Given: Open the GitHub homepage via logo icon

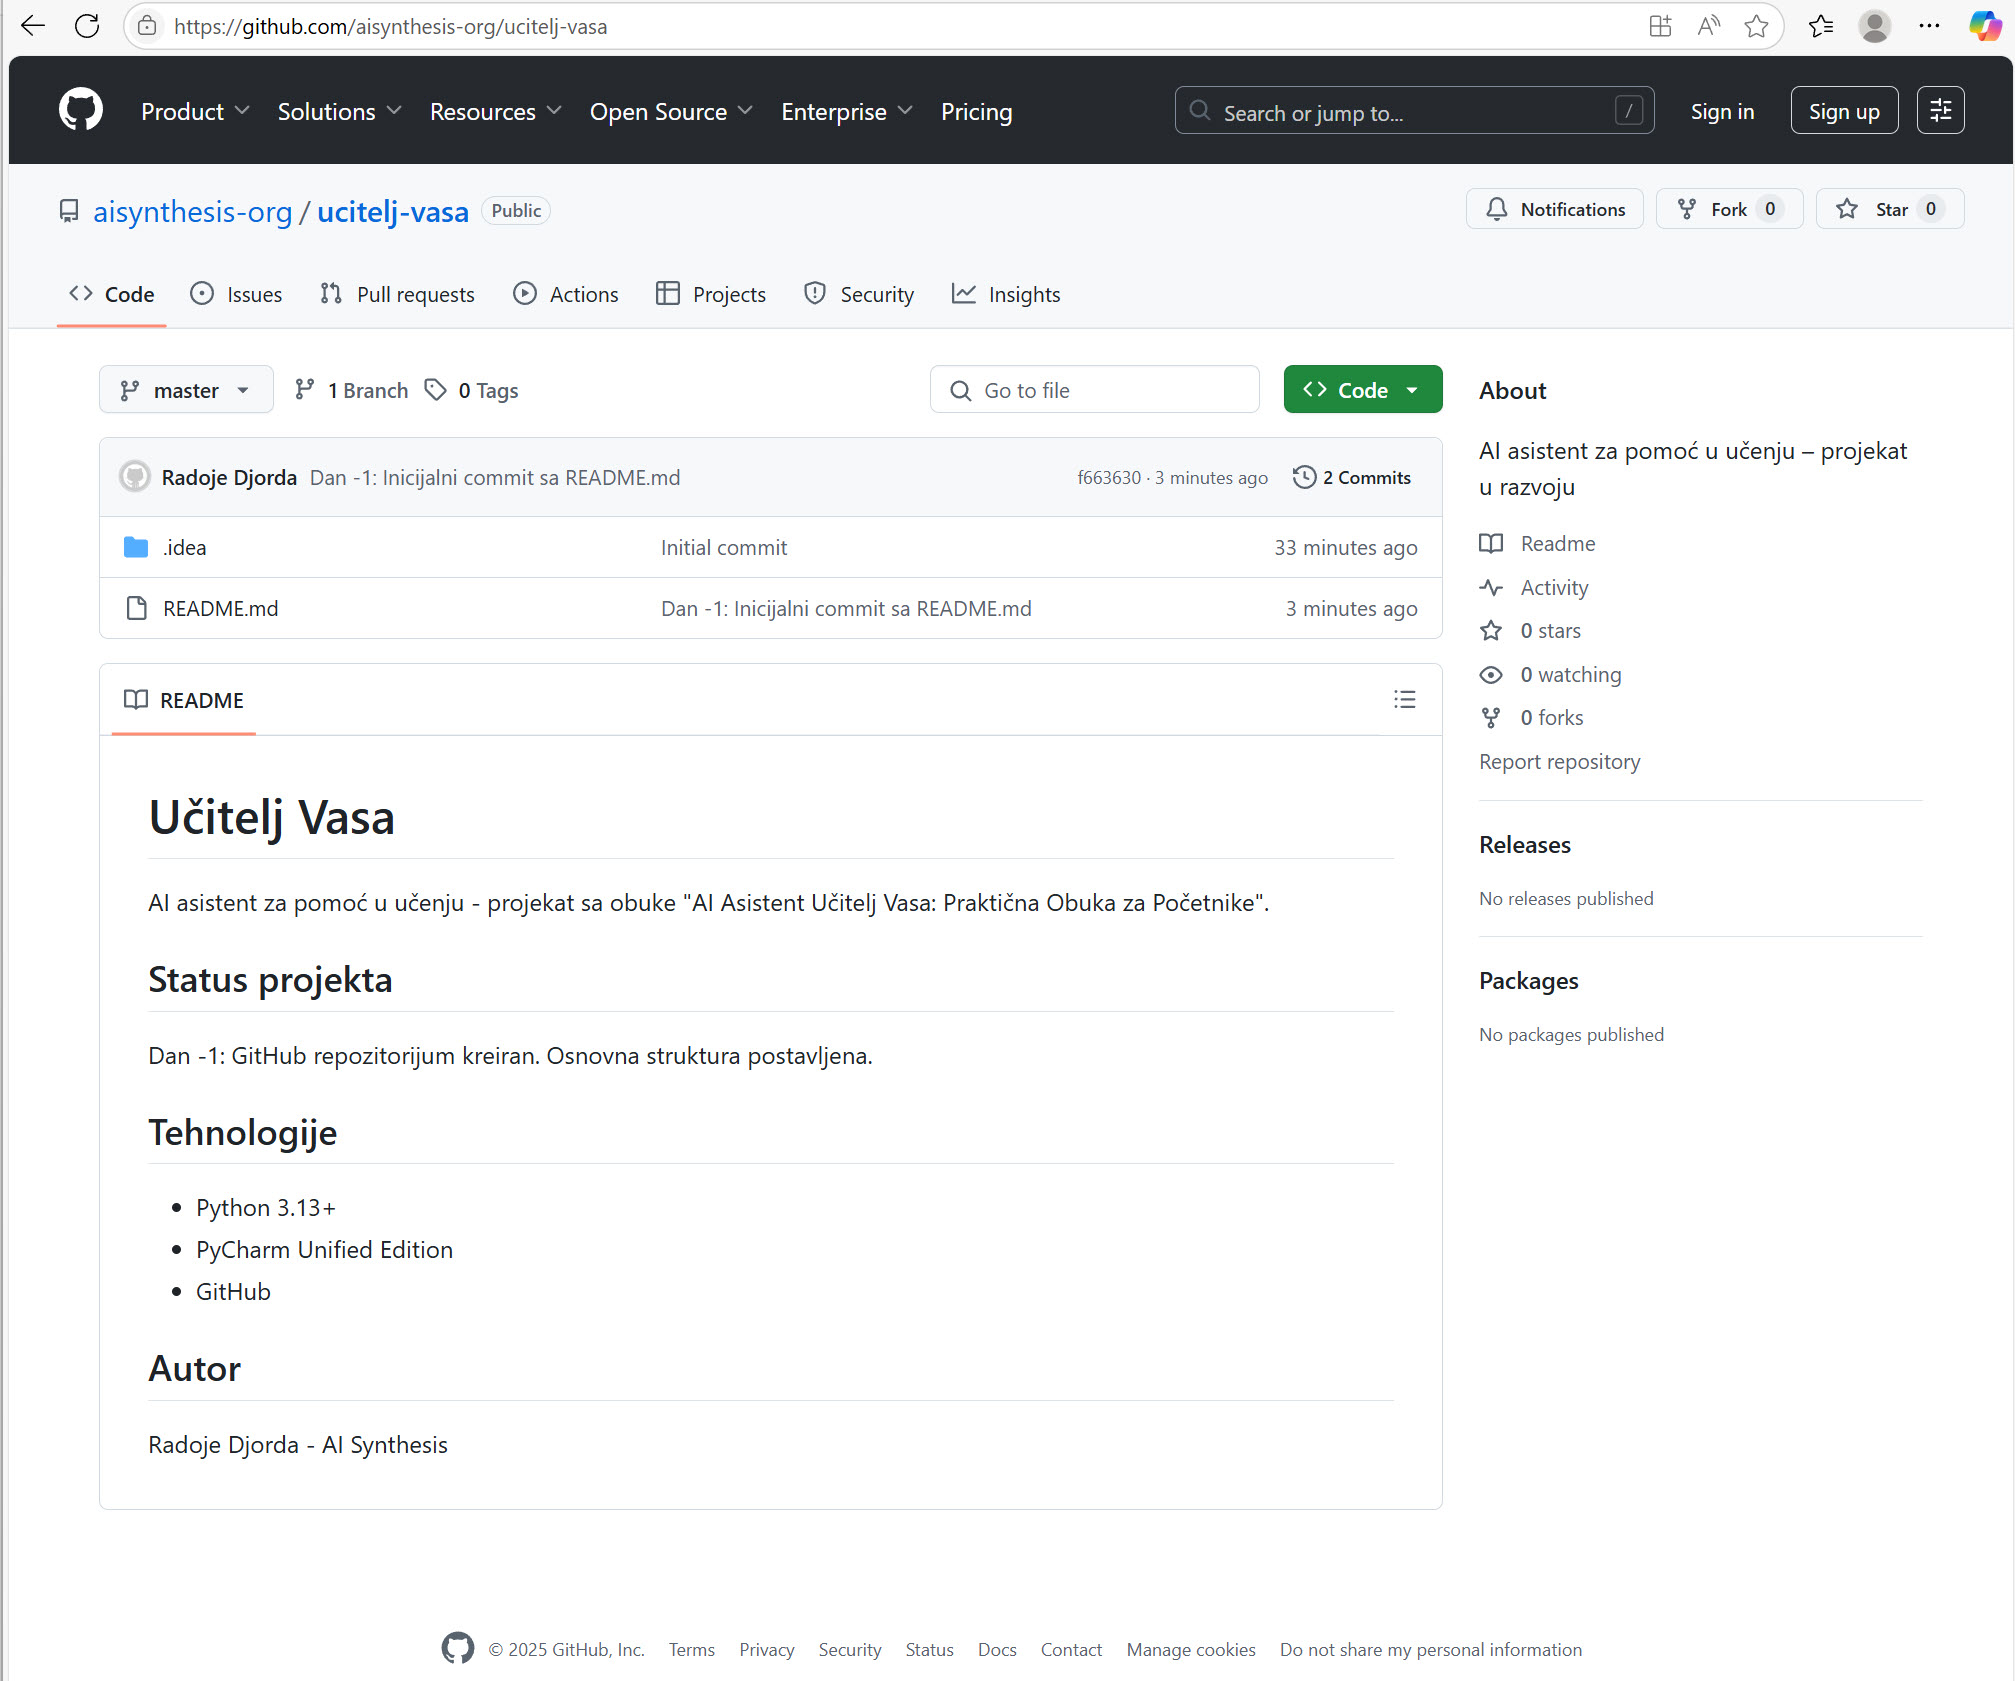Looking at the screenshot, I should 80,110.
